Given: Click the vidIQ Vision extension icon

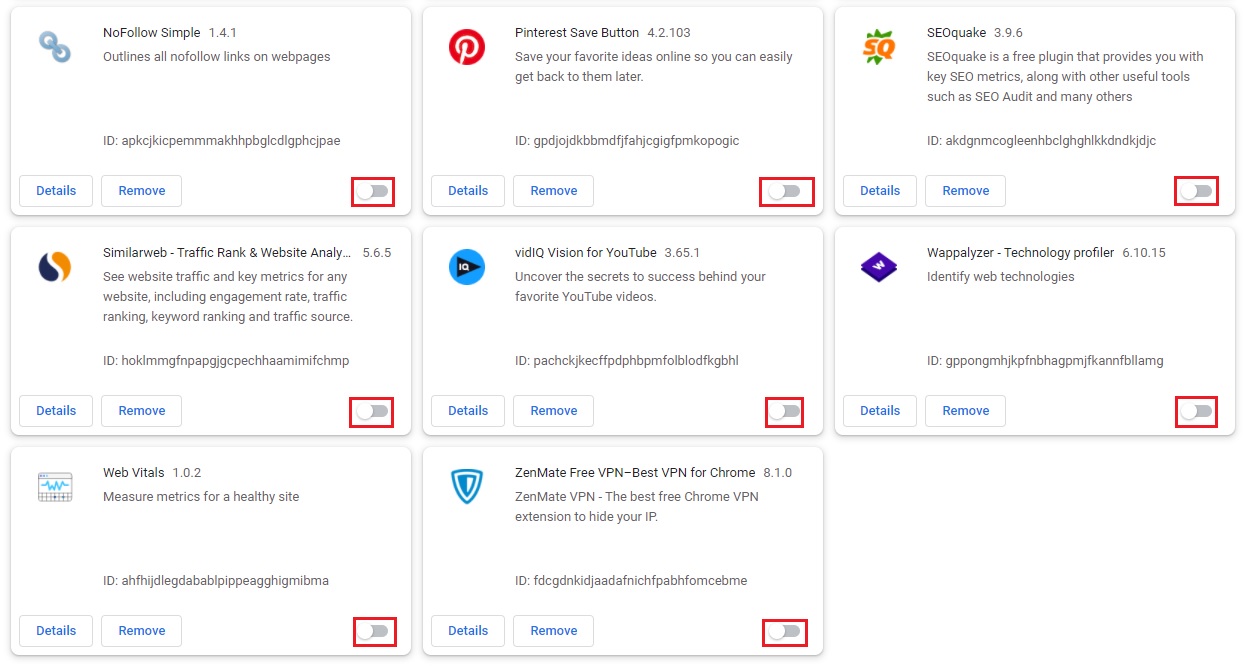Looking at the screenshot, I should pyautogui.click(x=467, y=267).
